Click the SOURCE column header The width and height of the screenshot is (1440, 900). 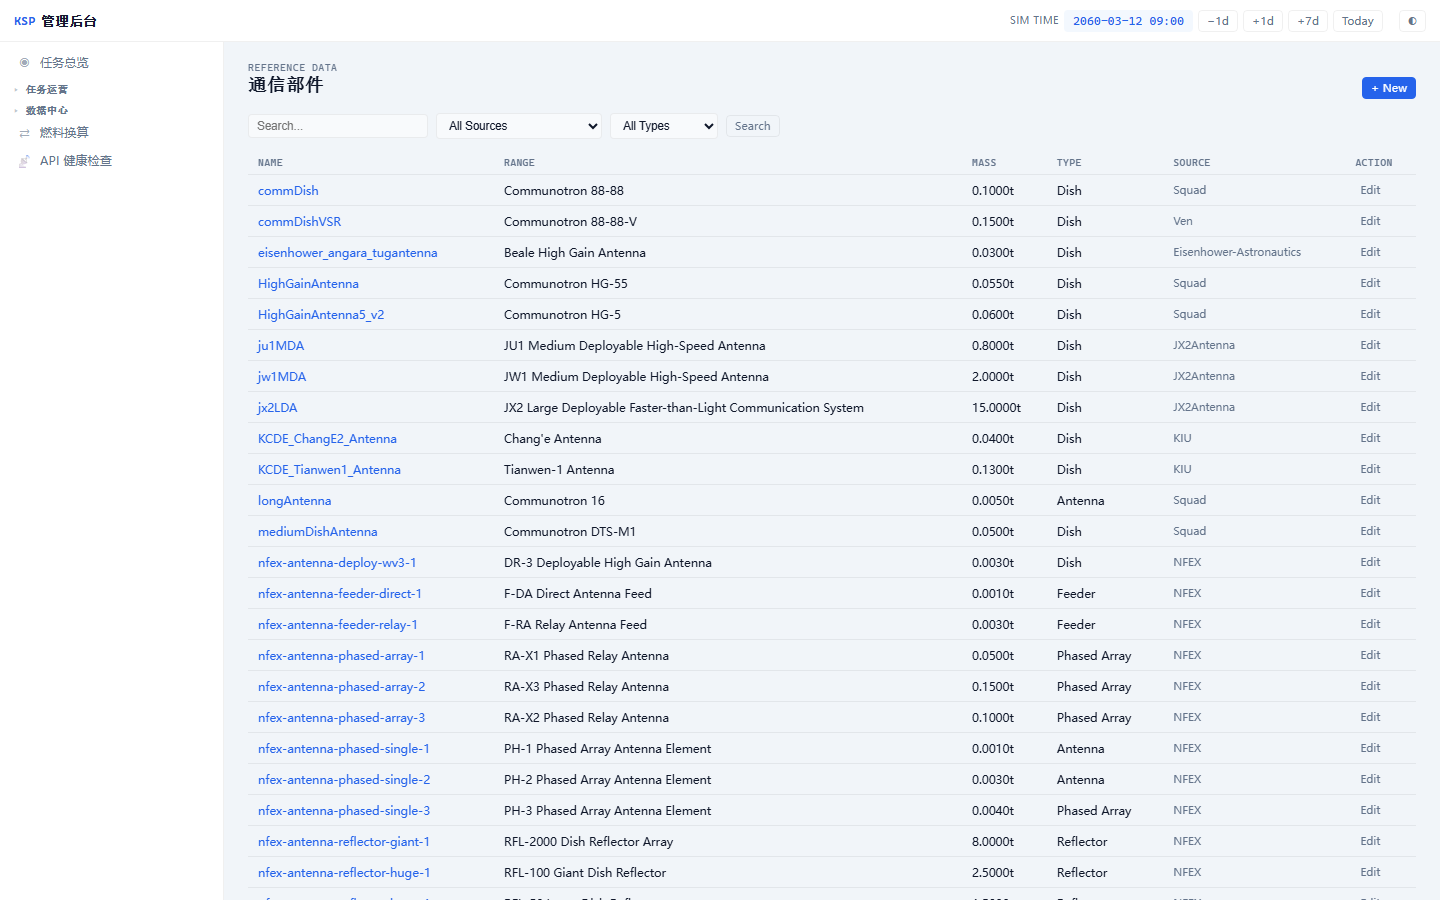(1191, 162)
